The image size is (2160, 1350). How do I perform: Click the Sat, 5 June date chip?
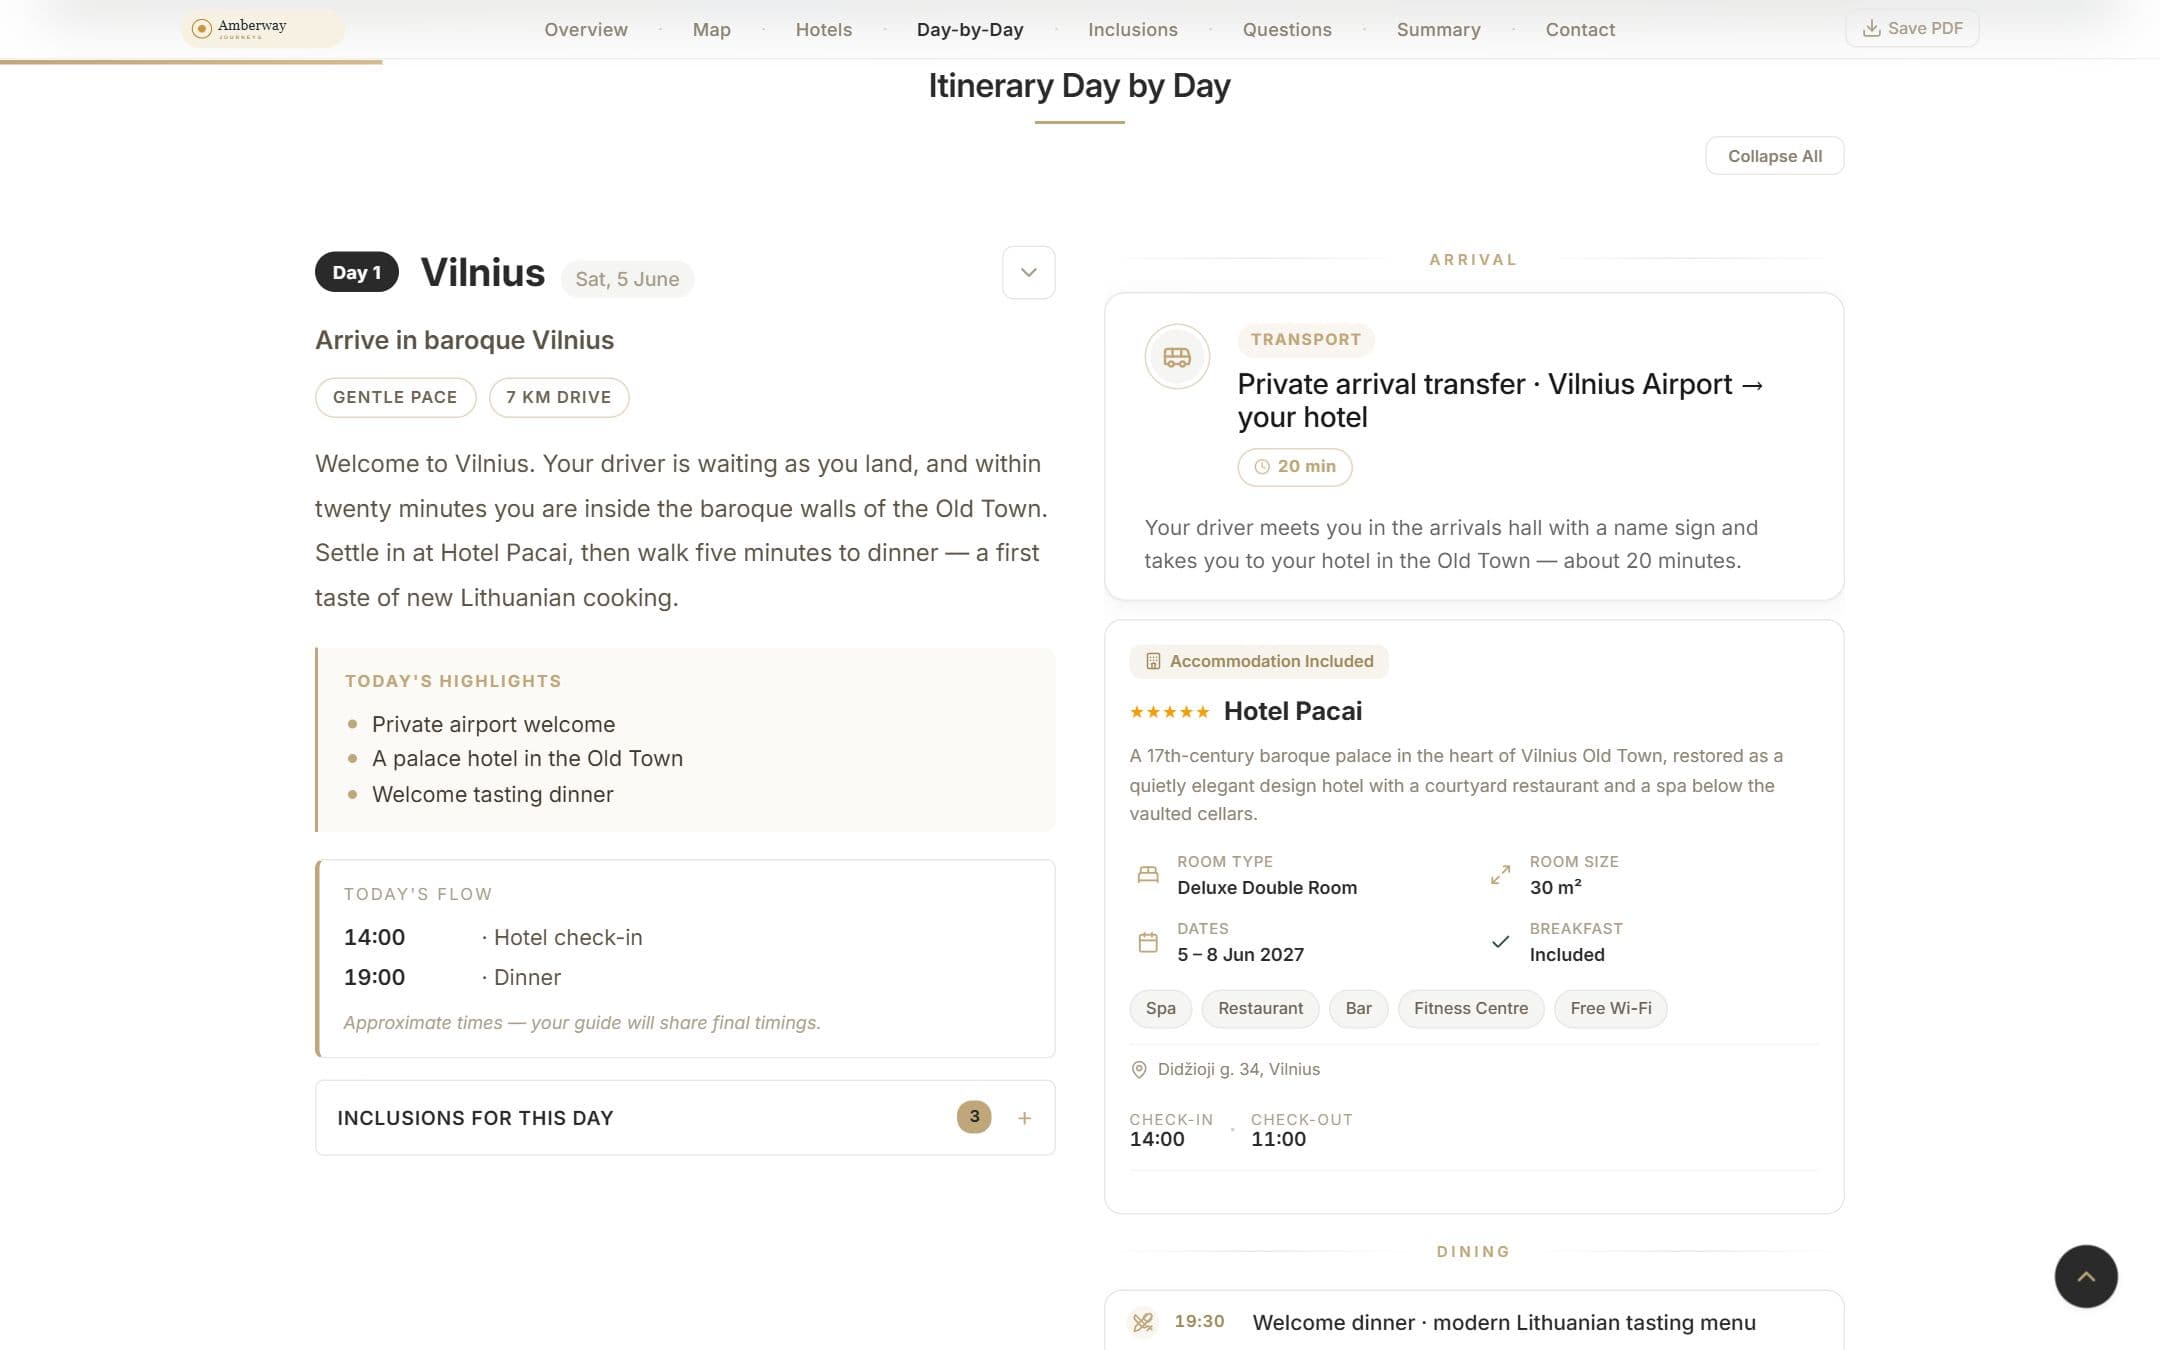pyautogui.click(x=627, y=279)
